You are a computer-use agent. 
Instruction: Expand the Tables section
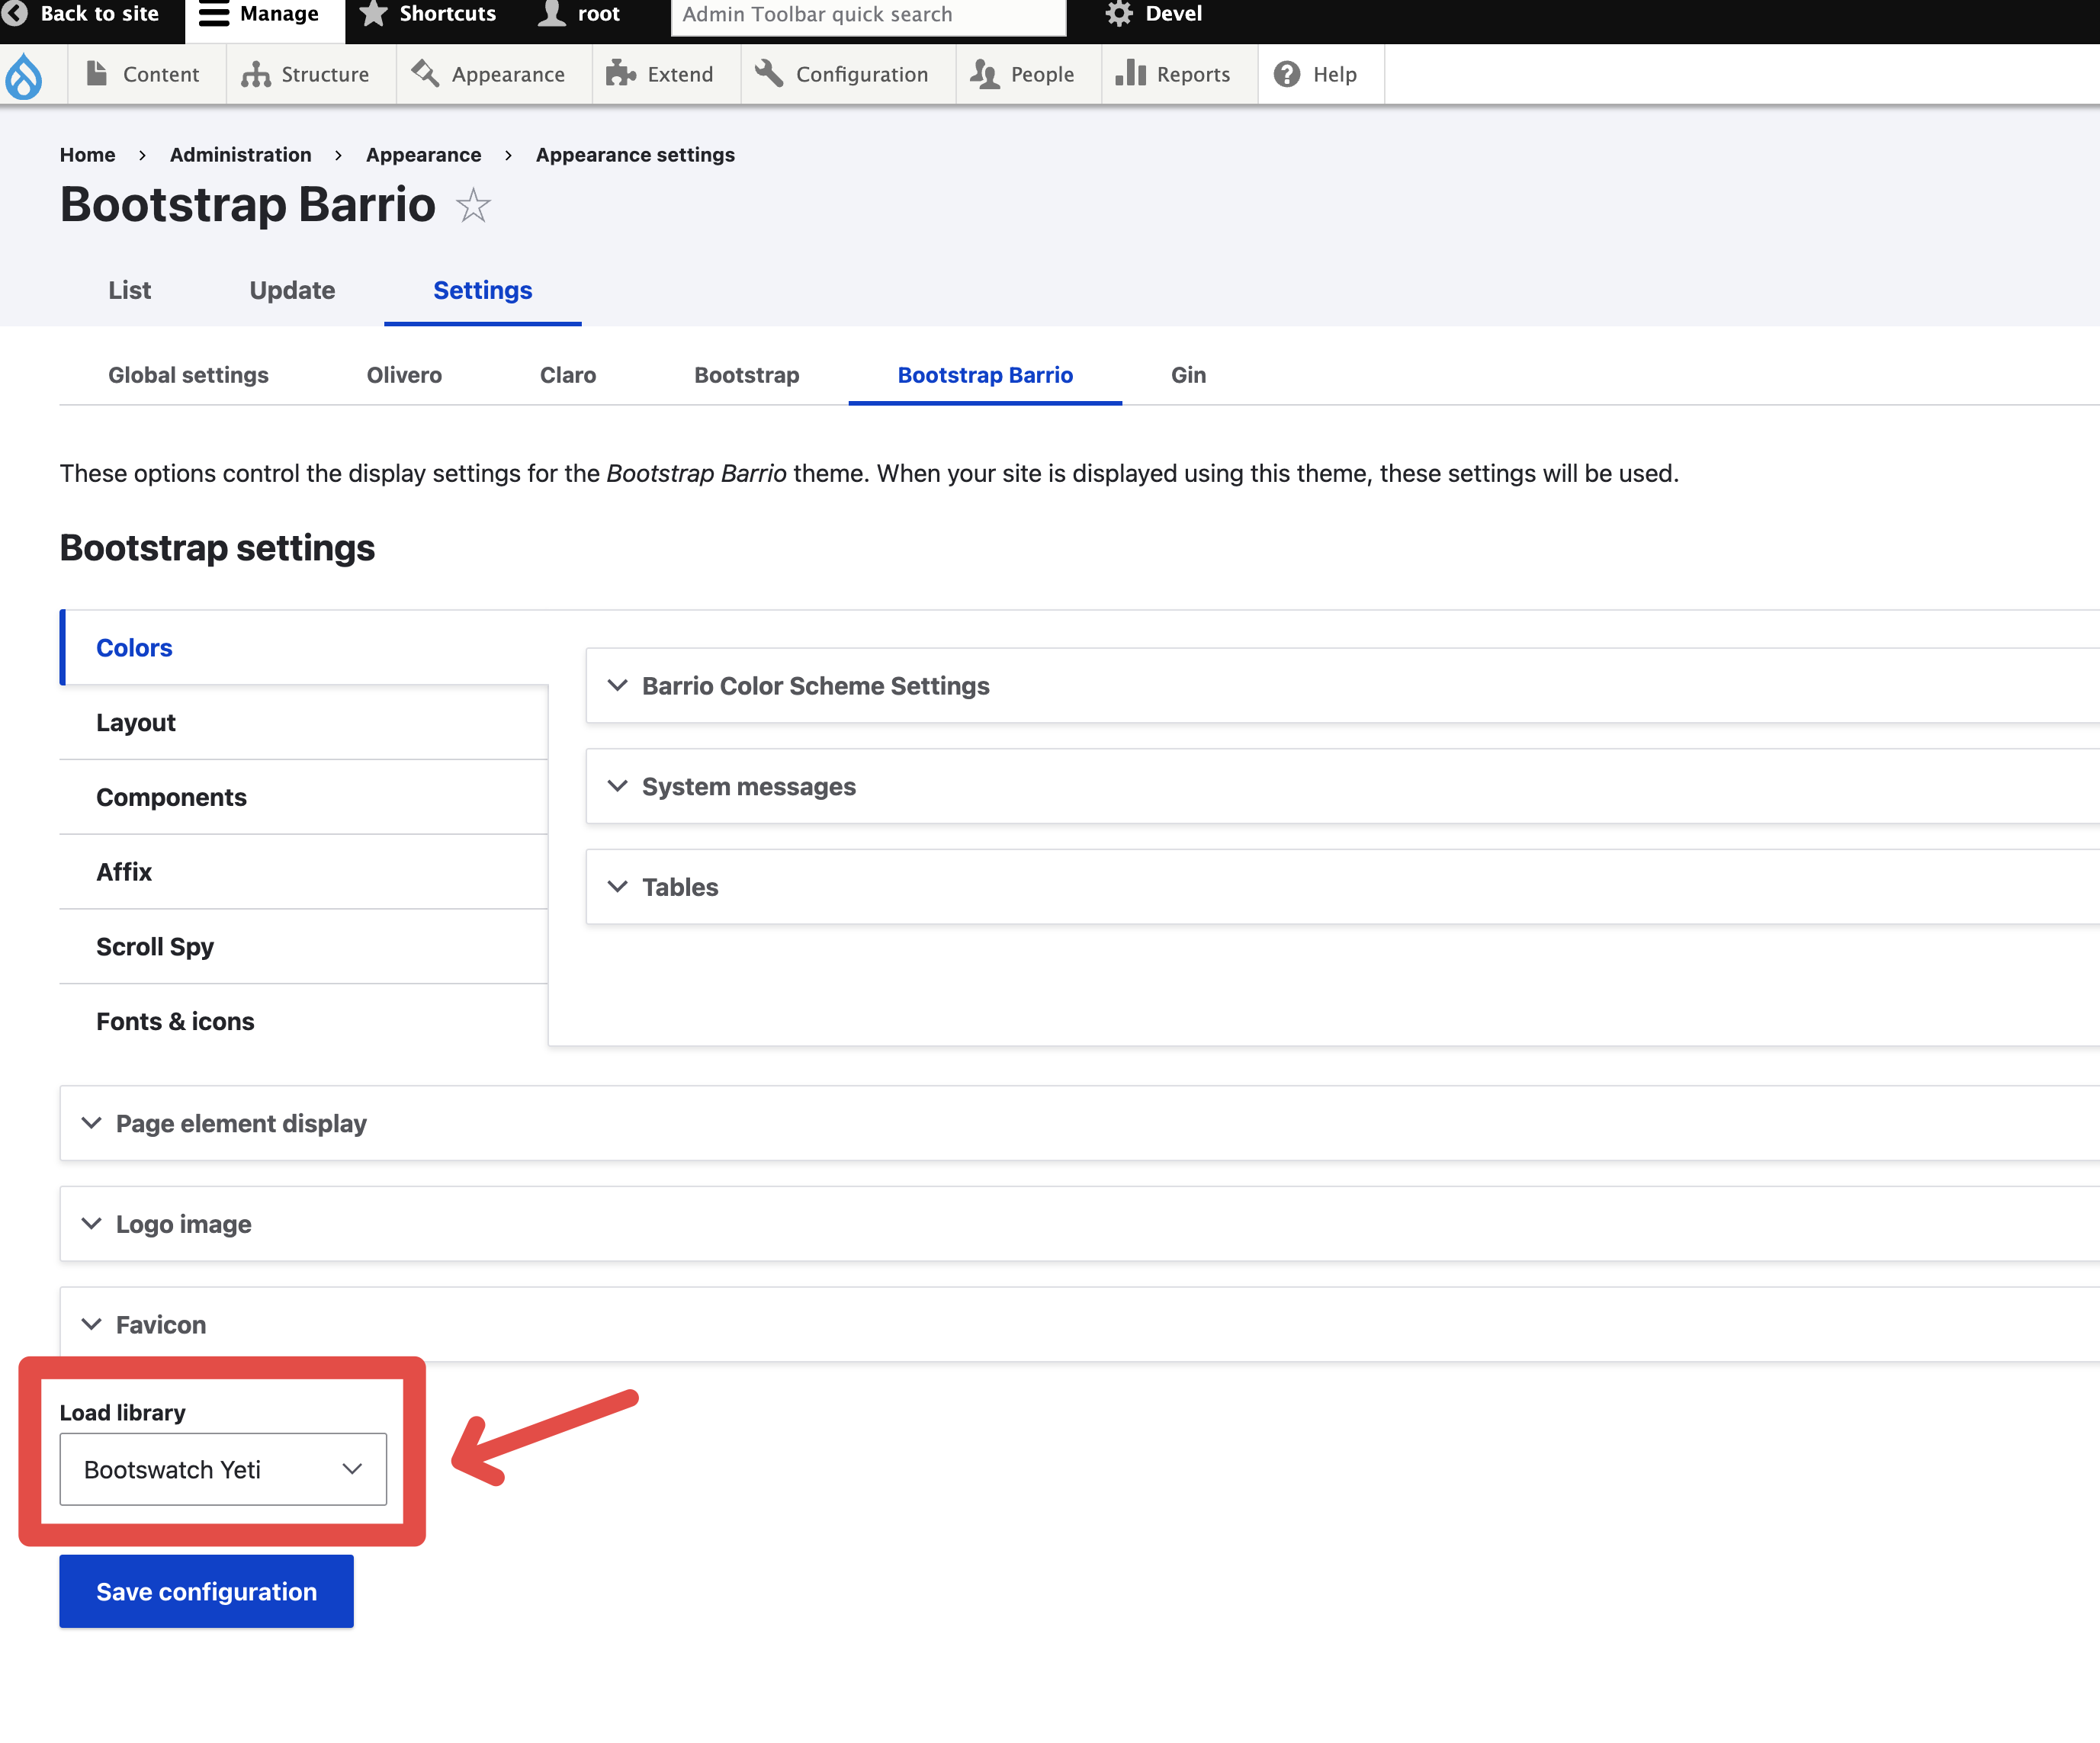pos(680,887)
